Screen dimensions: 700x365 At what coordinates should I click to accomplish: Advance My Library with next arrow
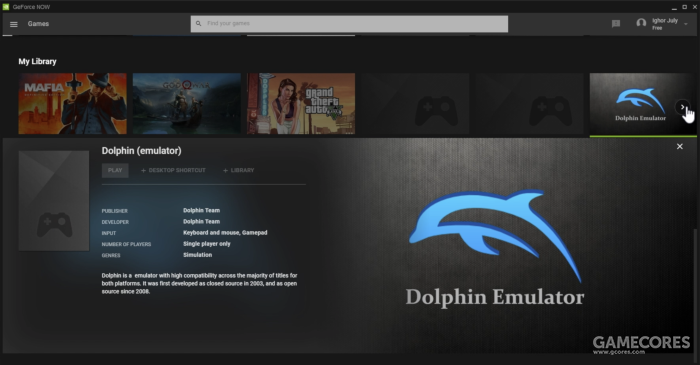click(682, 107)
